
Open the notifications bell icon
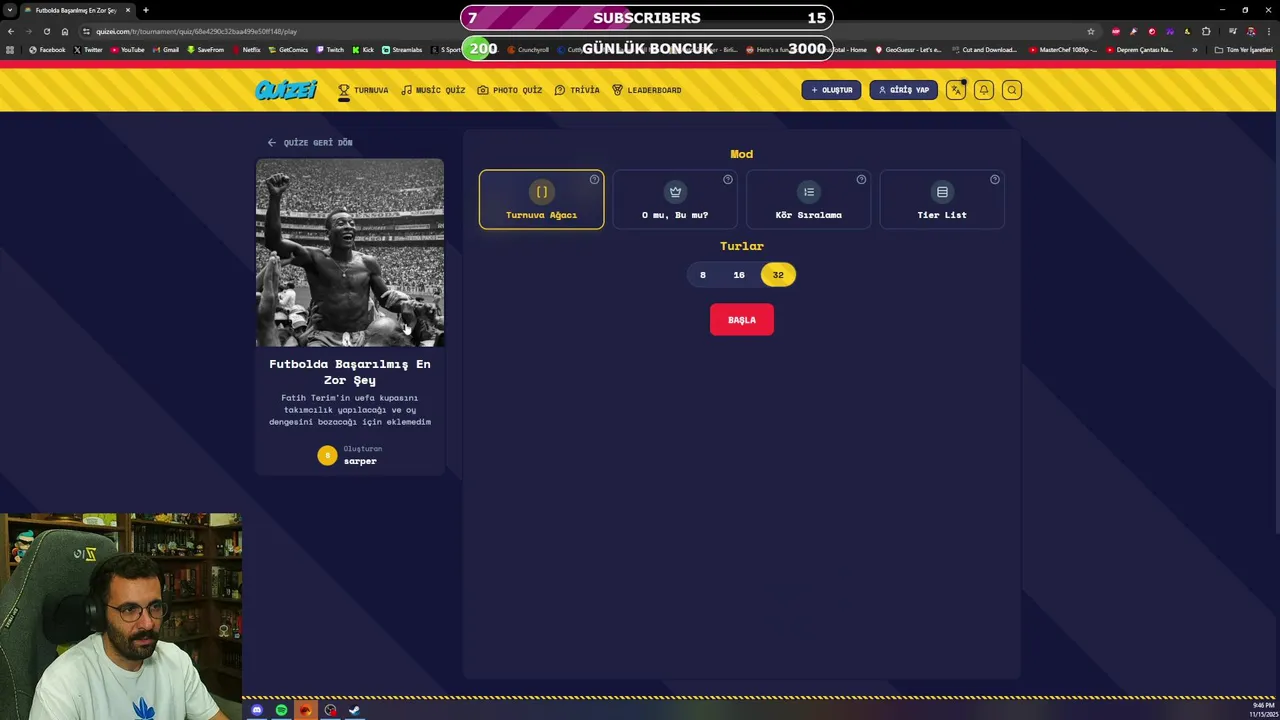[x=984, y=90]
